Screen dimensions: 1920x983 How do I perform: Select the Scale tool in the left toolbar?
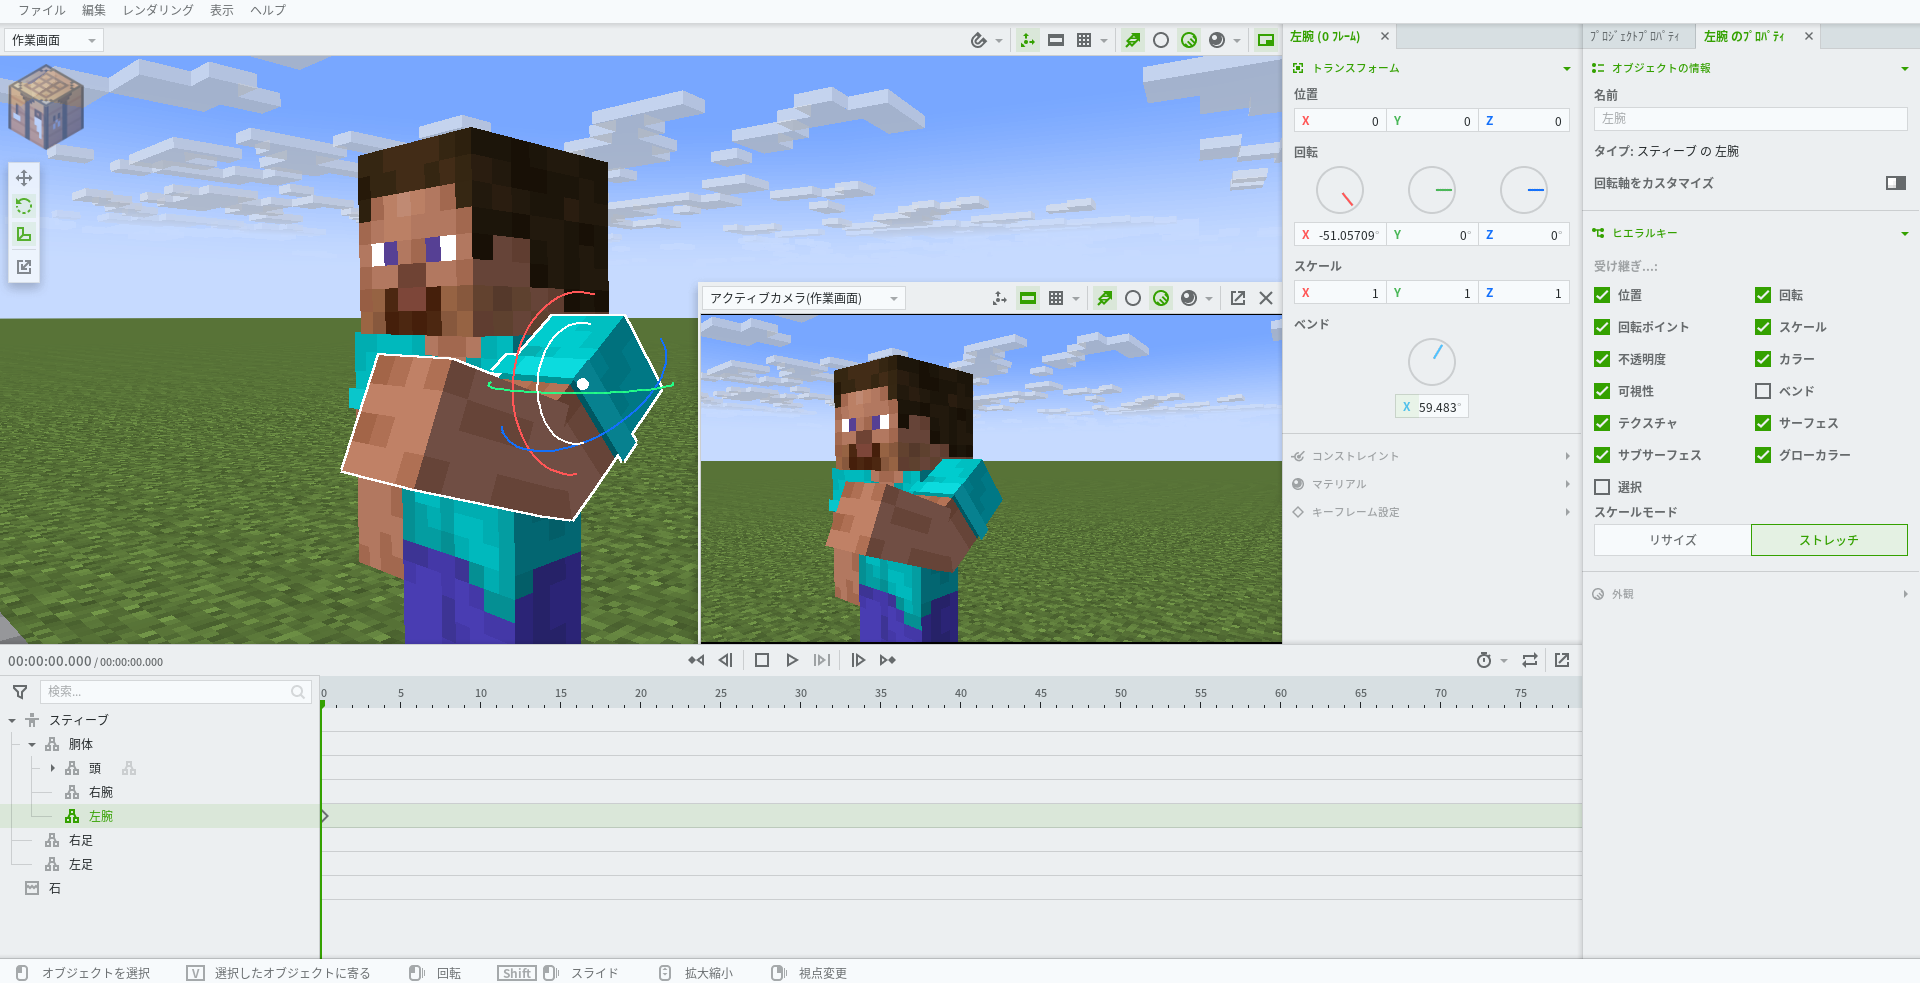[24, 234]
